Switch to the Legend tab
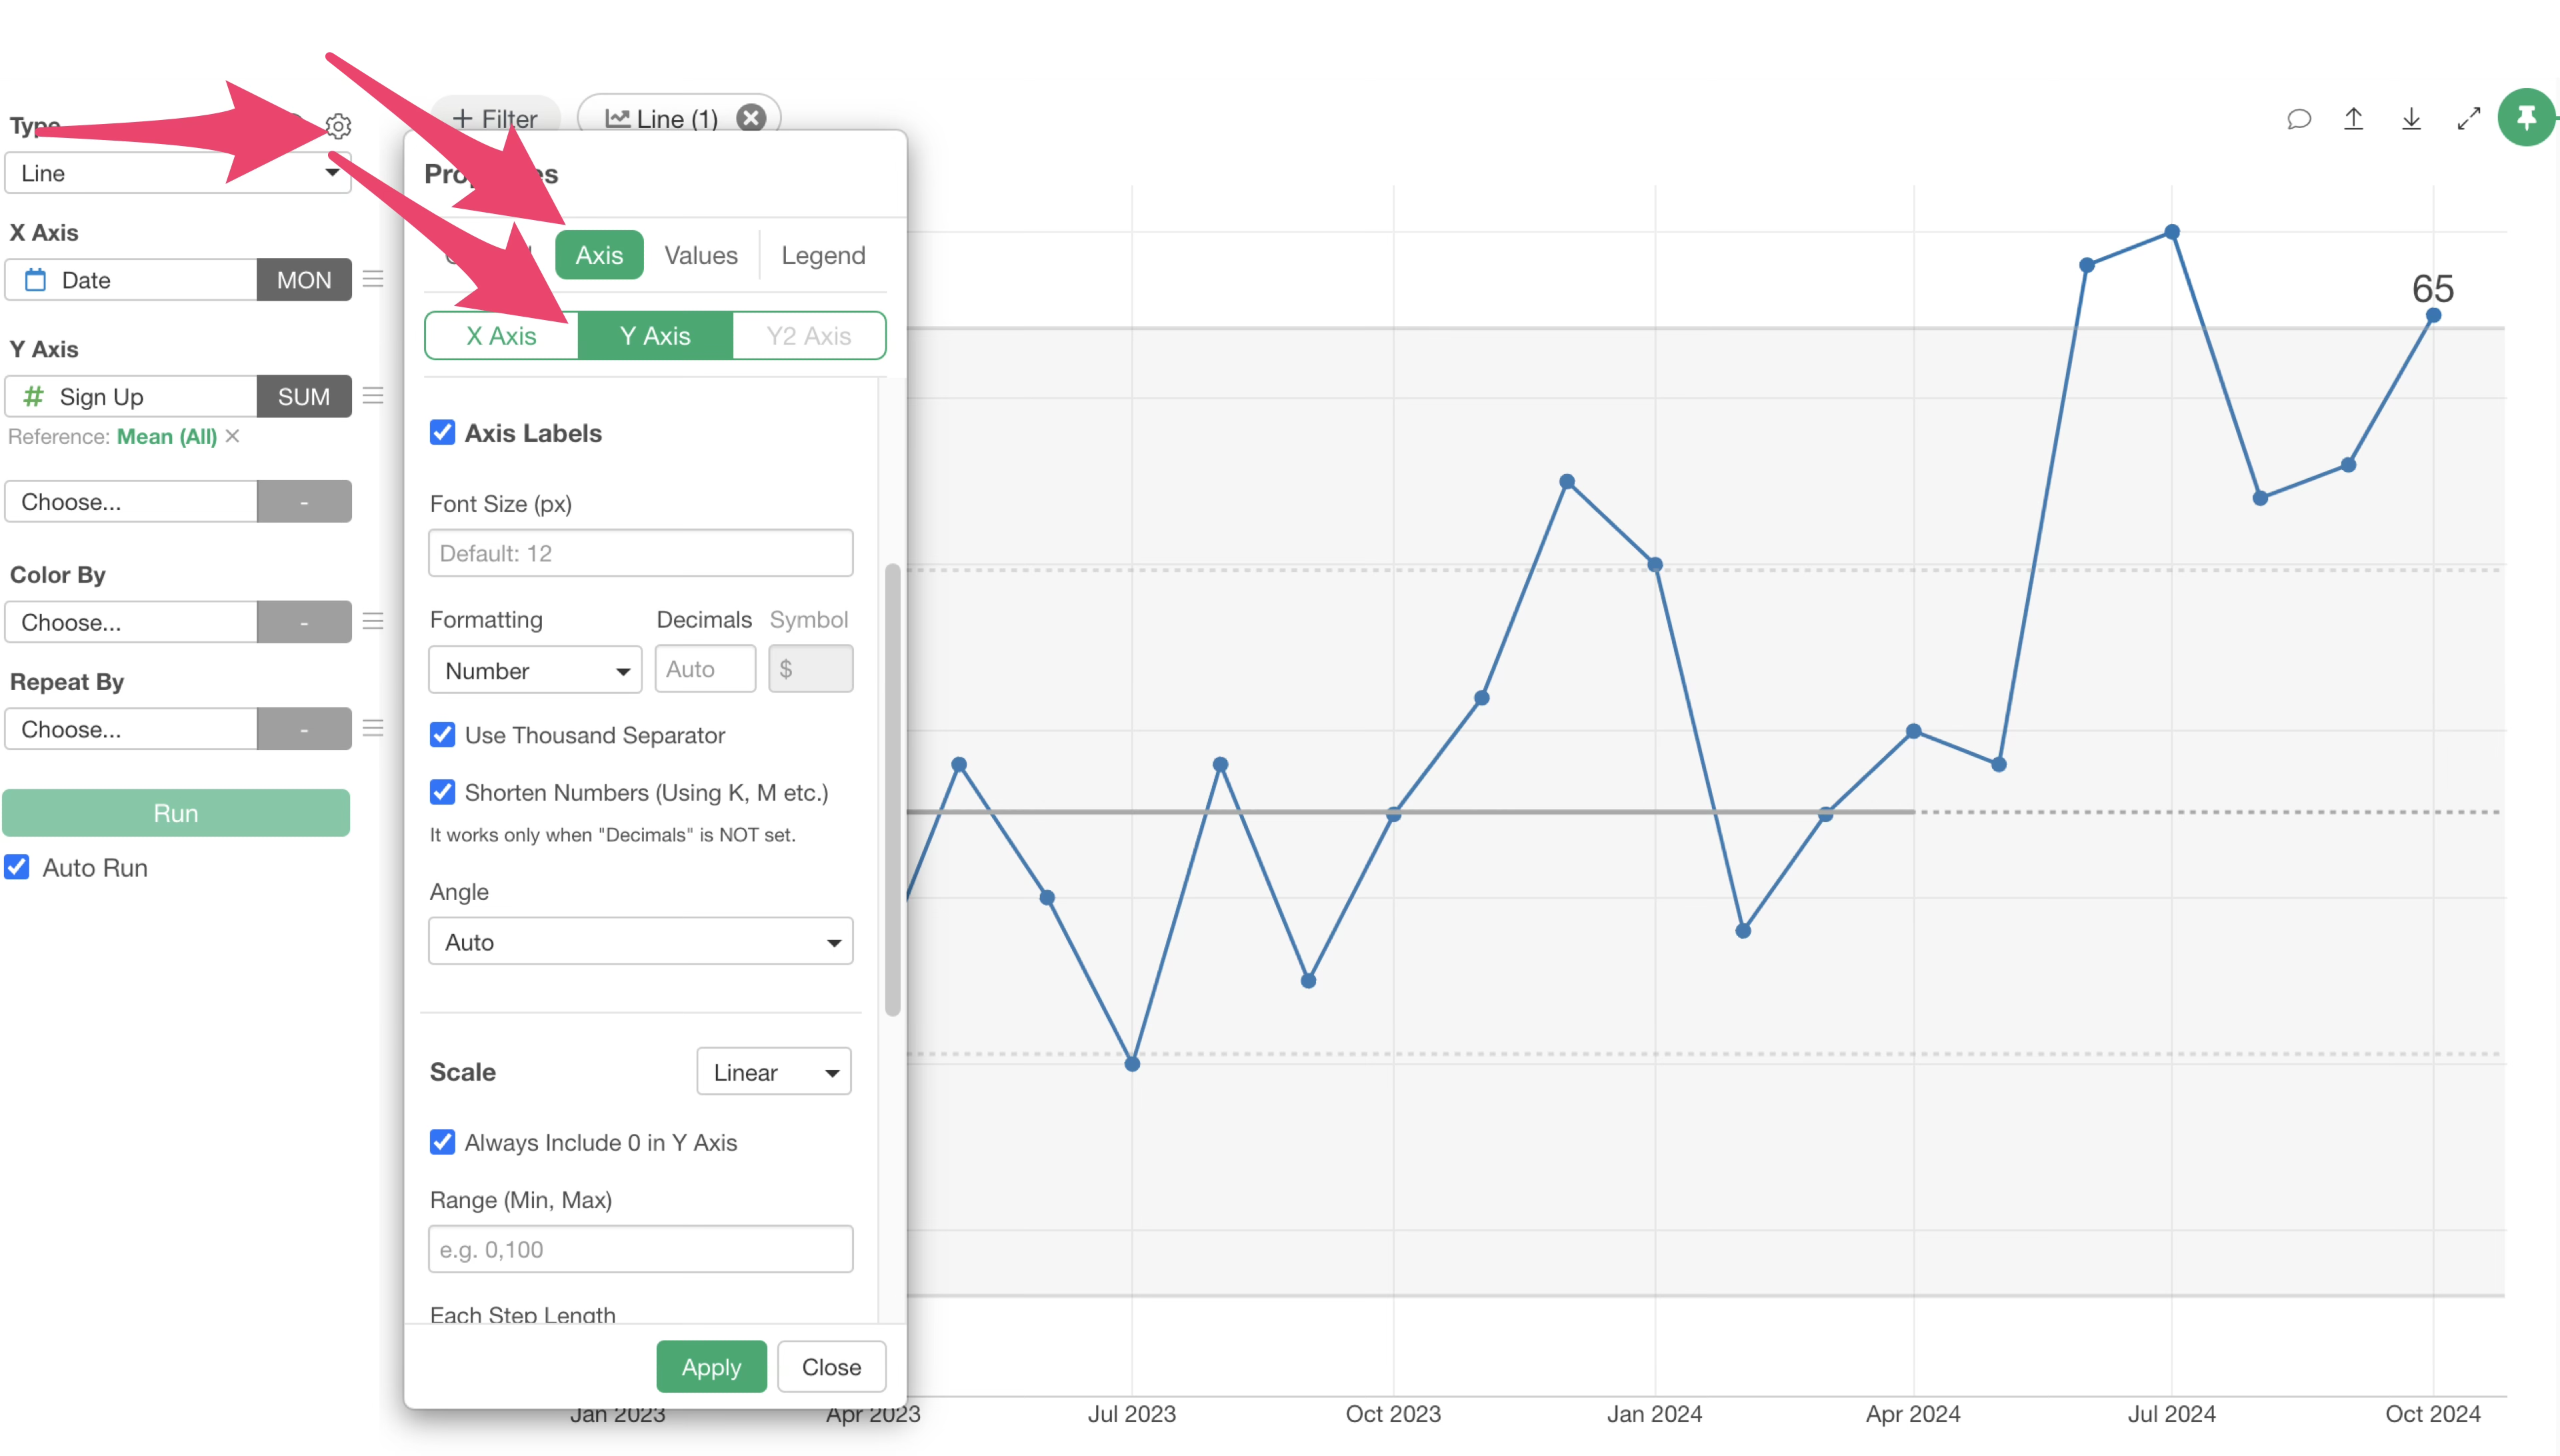The image size is (2560, 1456). click(x=822, y=255)
